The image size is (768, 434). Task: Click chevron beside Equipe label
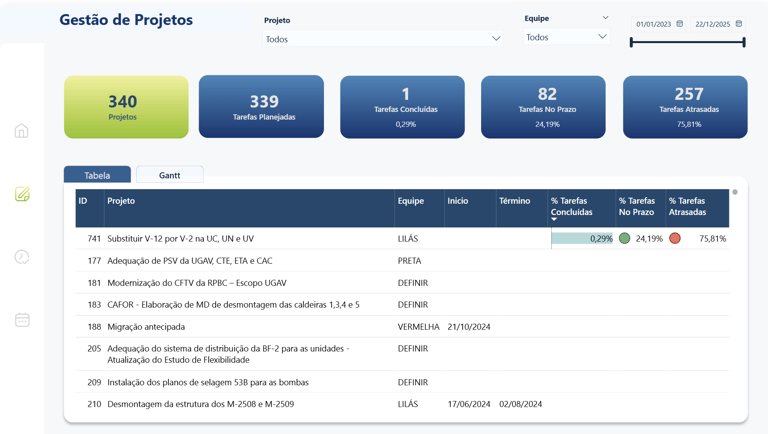[x=605, y=18]
